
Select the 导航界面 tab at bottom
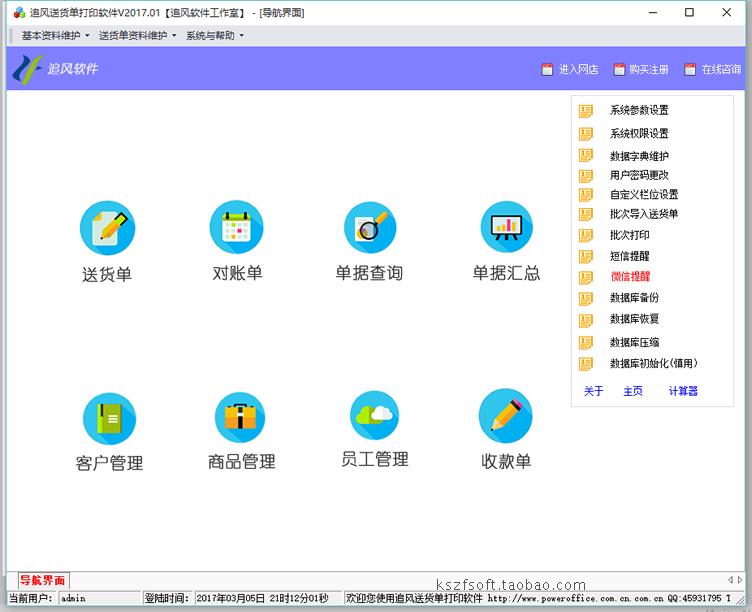pos(43,580)
